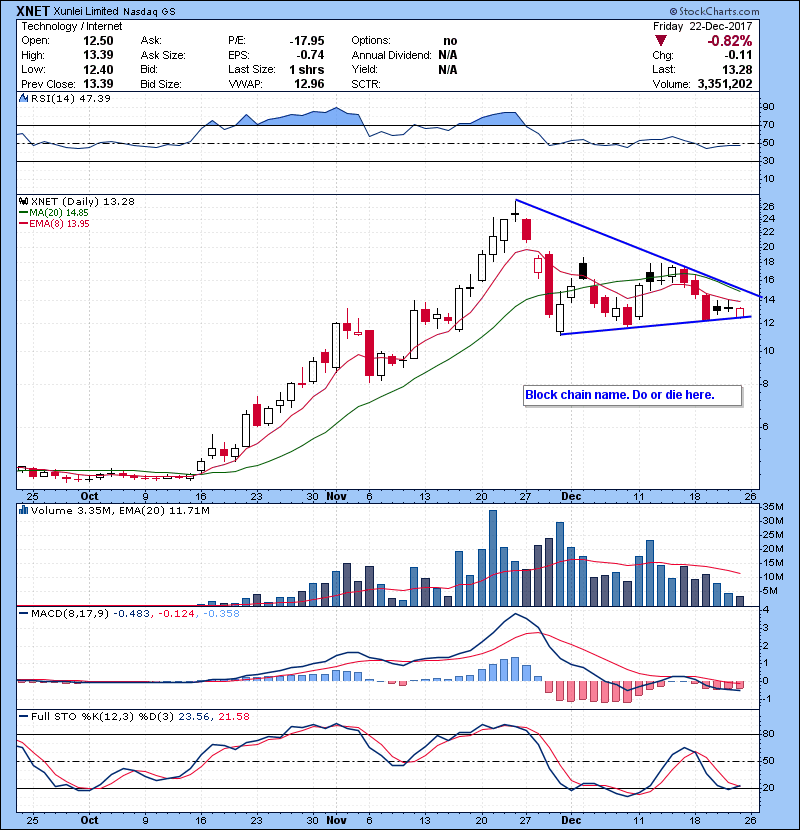800x830 pixels.
Task: Click the 35M volume axis label
Action: click(x=772, y=507)
